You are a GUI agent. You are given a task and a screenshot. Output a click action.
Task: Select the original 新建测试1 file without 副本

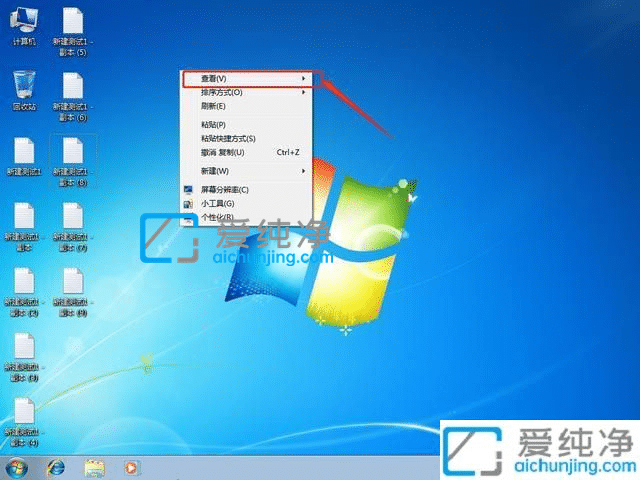(x=24, y=157)
